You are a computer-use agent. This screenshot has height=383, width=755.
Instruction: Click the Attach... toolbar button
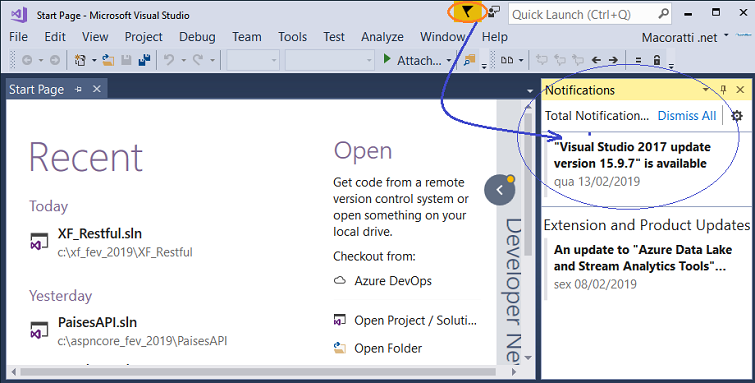[x=418, y=60]
